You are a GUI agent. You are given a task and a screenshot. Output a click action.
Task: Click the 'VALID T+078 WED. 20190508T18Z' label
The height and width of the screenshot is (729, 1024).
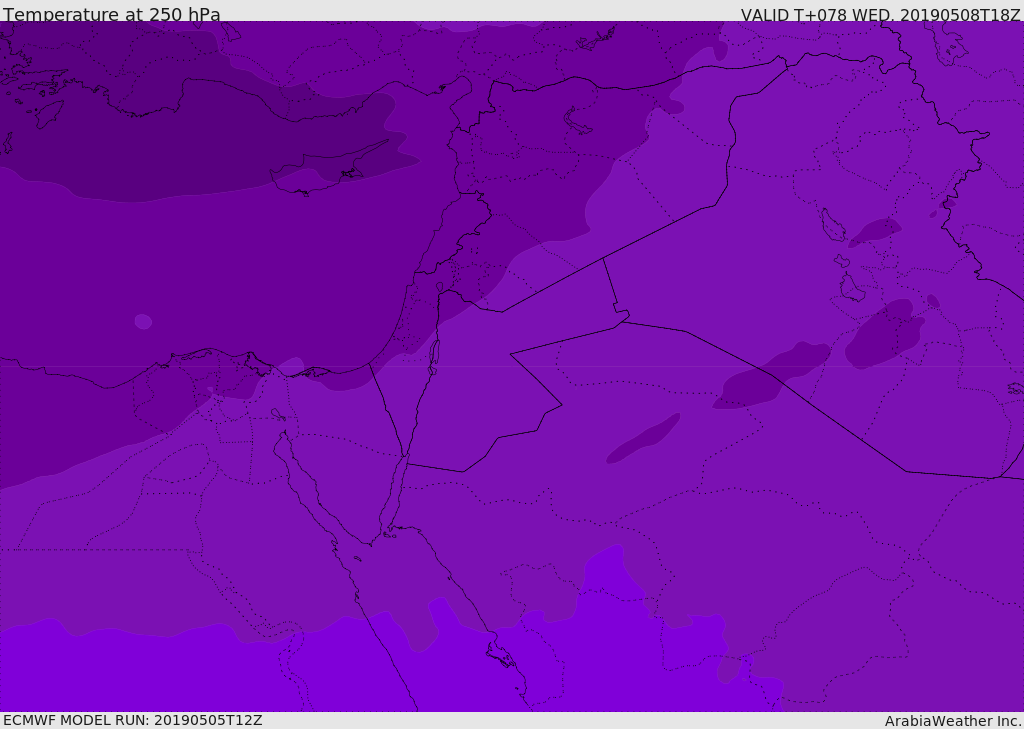[x=880, y=14]
